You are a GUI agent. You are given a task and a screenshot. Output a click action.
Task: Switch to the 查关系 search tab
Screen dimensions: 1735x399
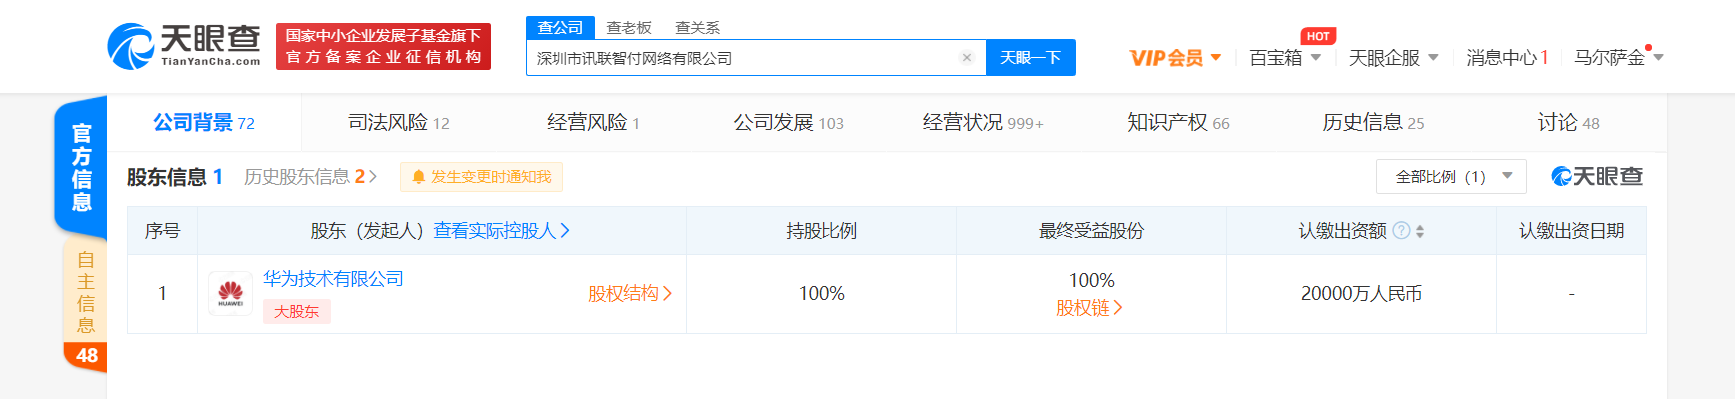[697, 28]
